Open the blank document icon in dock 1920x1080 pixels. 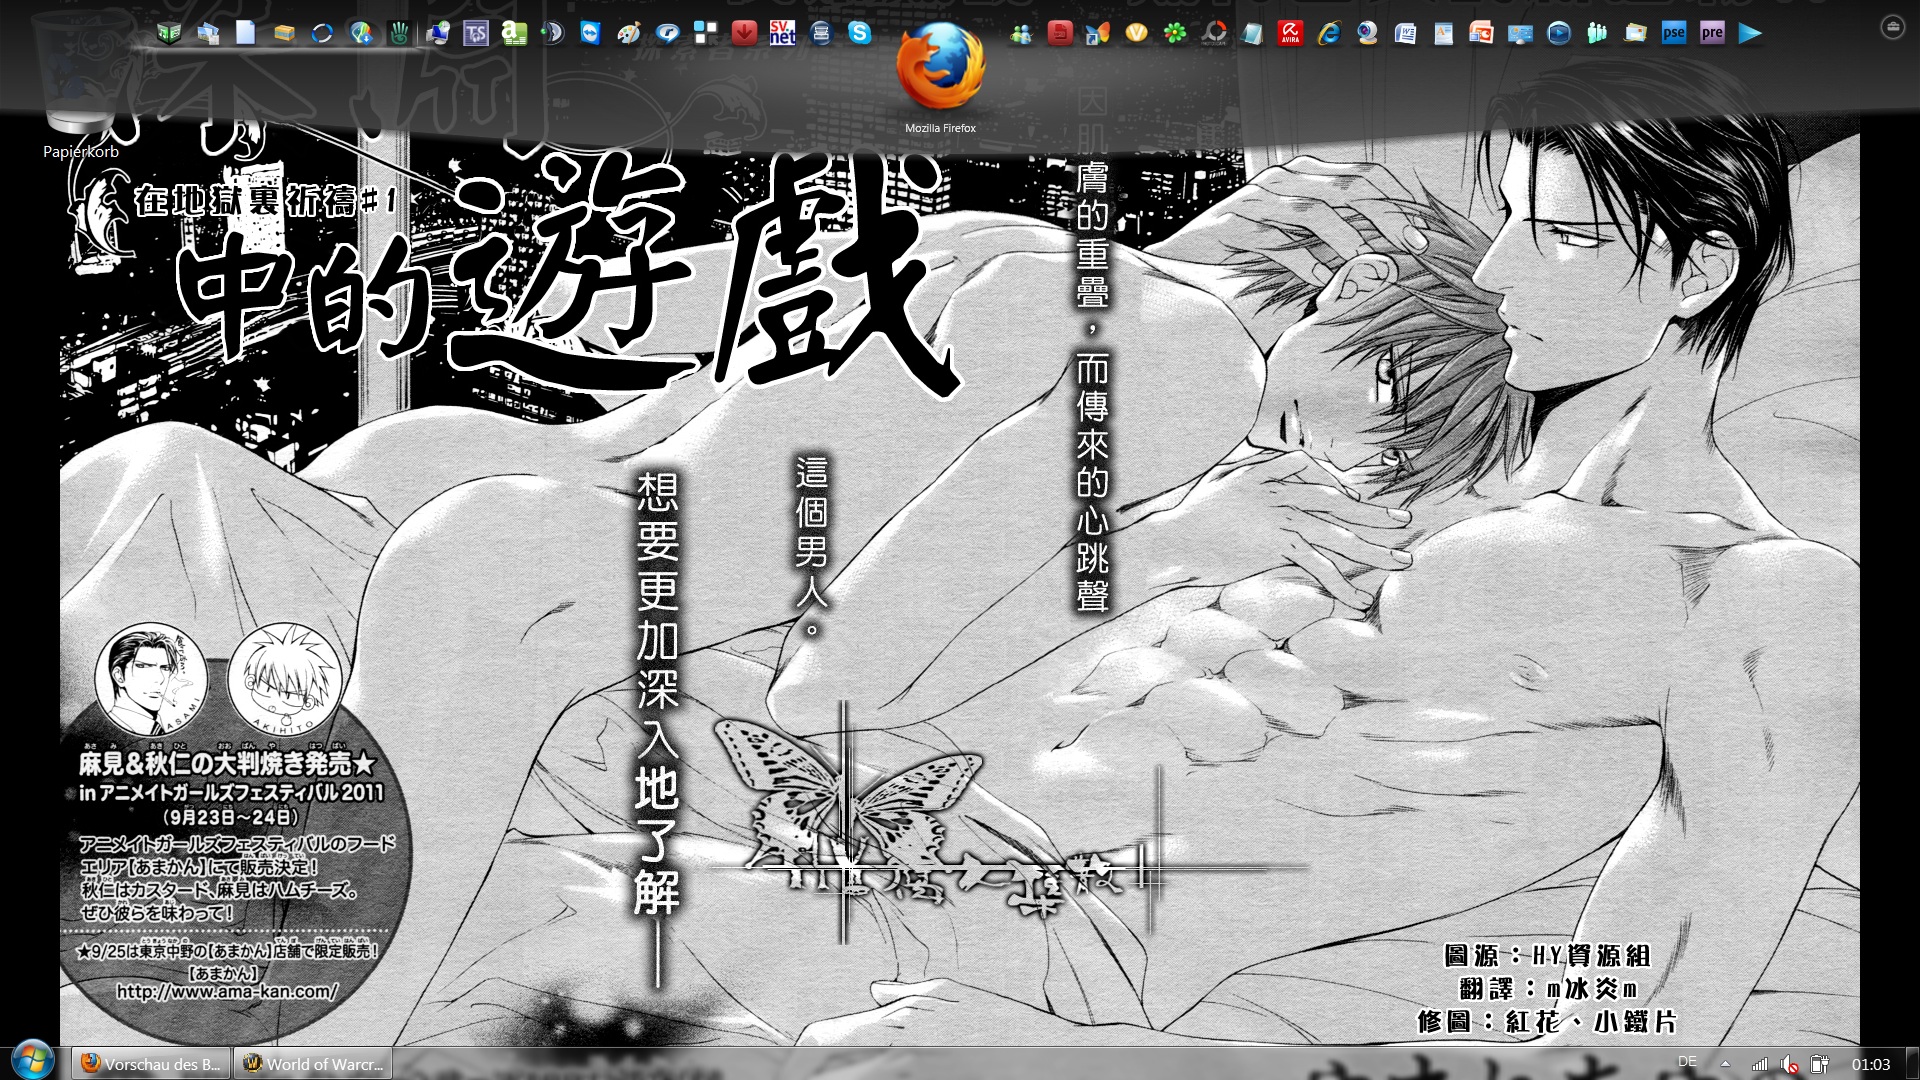click(245, 33)
